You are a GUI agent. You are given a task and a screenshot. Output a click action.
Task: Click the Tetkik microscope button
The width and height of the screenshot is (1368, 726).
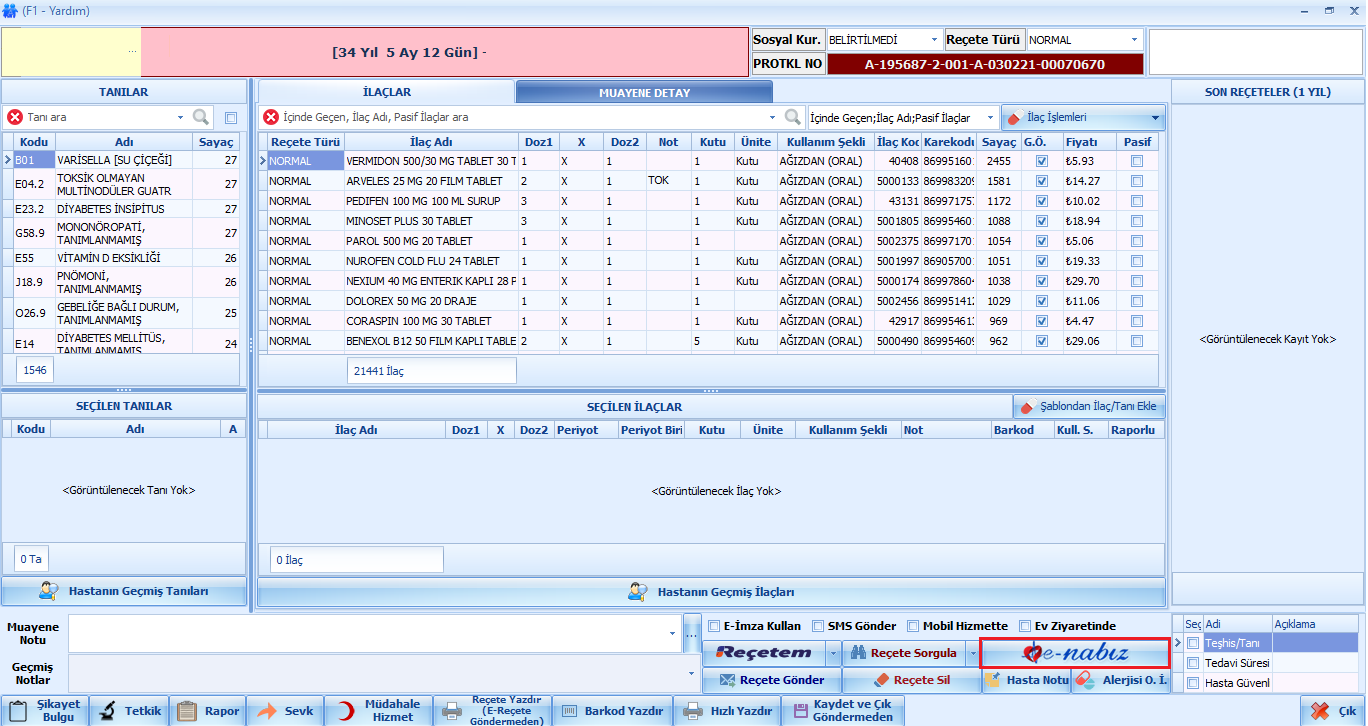coord(130,711)
